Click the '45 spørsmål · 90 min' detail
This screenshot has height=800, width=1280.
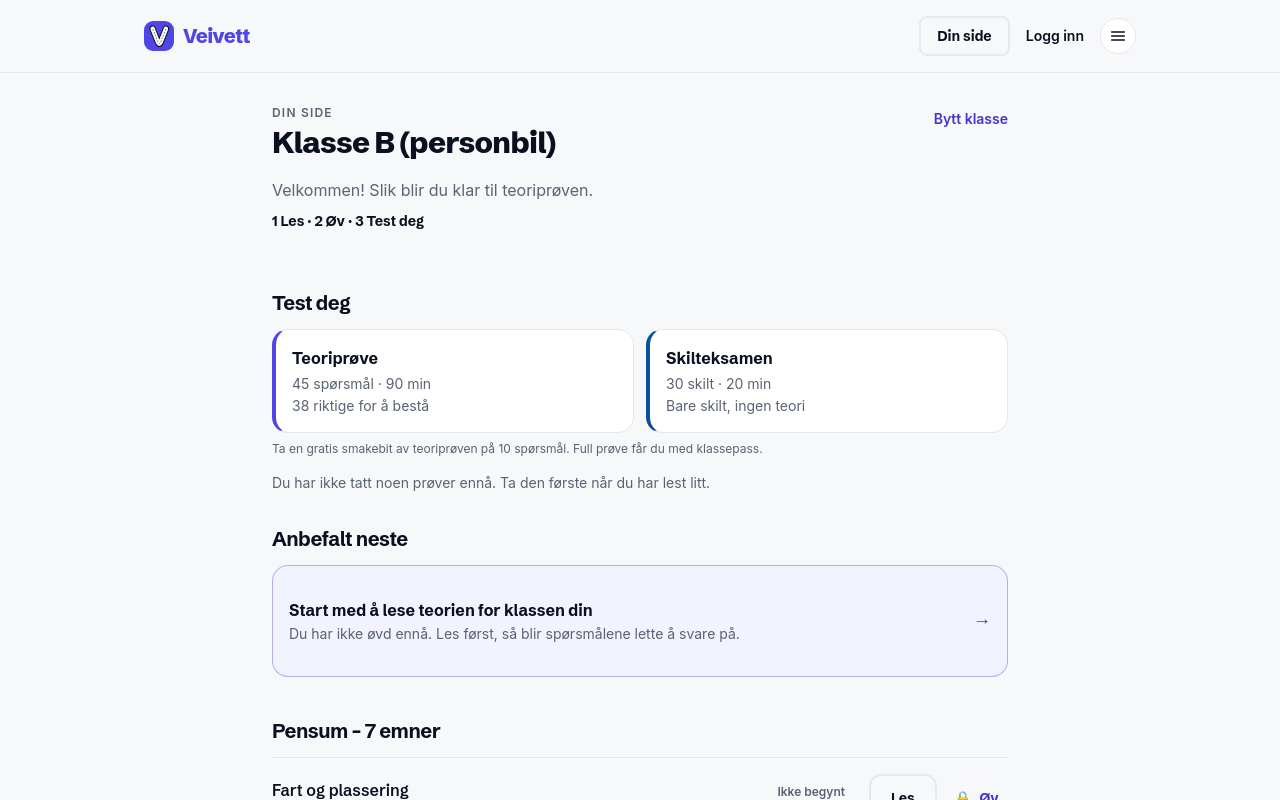(361, 384)
